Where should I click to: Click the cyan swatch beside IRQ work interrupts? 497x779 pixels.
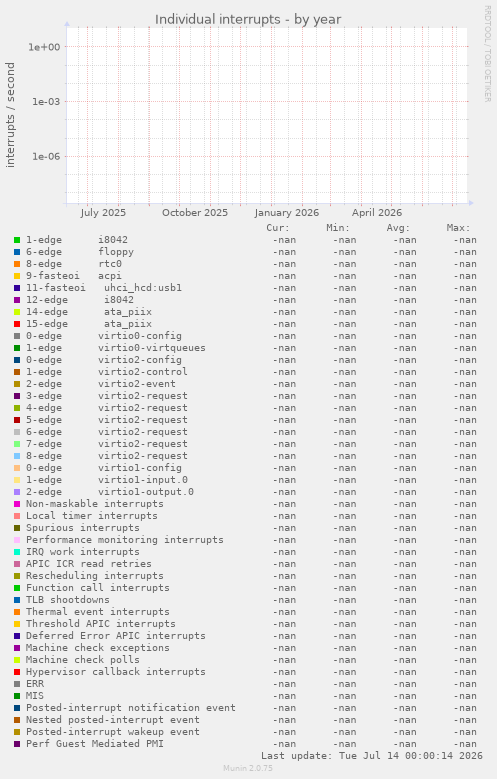coord(17,552)
